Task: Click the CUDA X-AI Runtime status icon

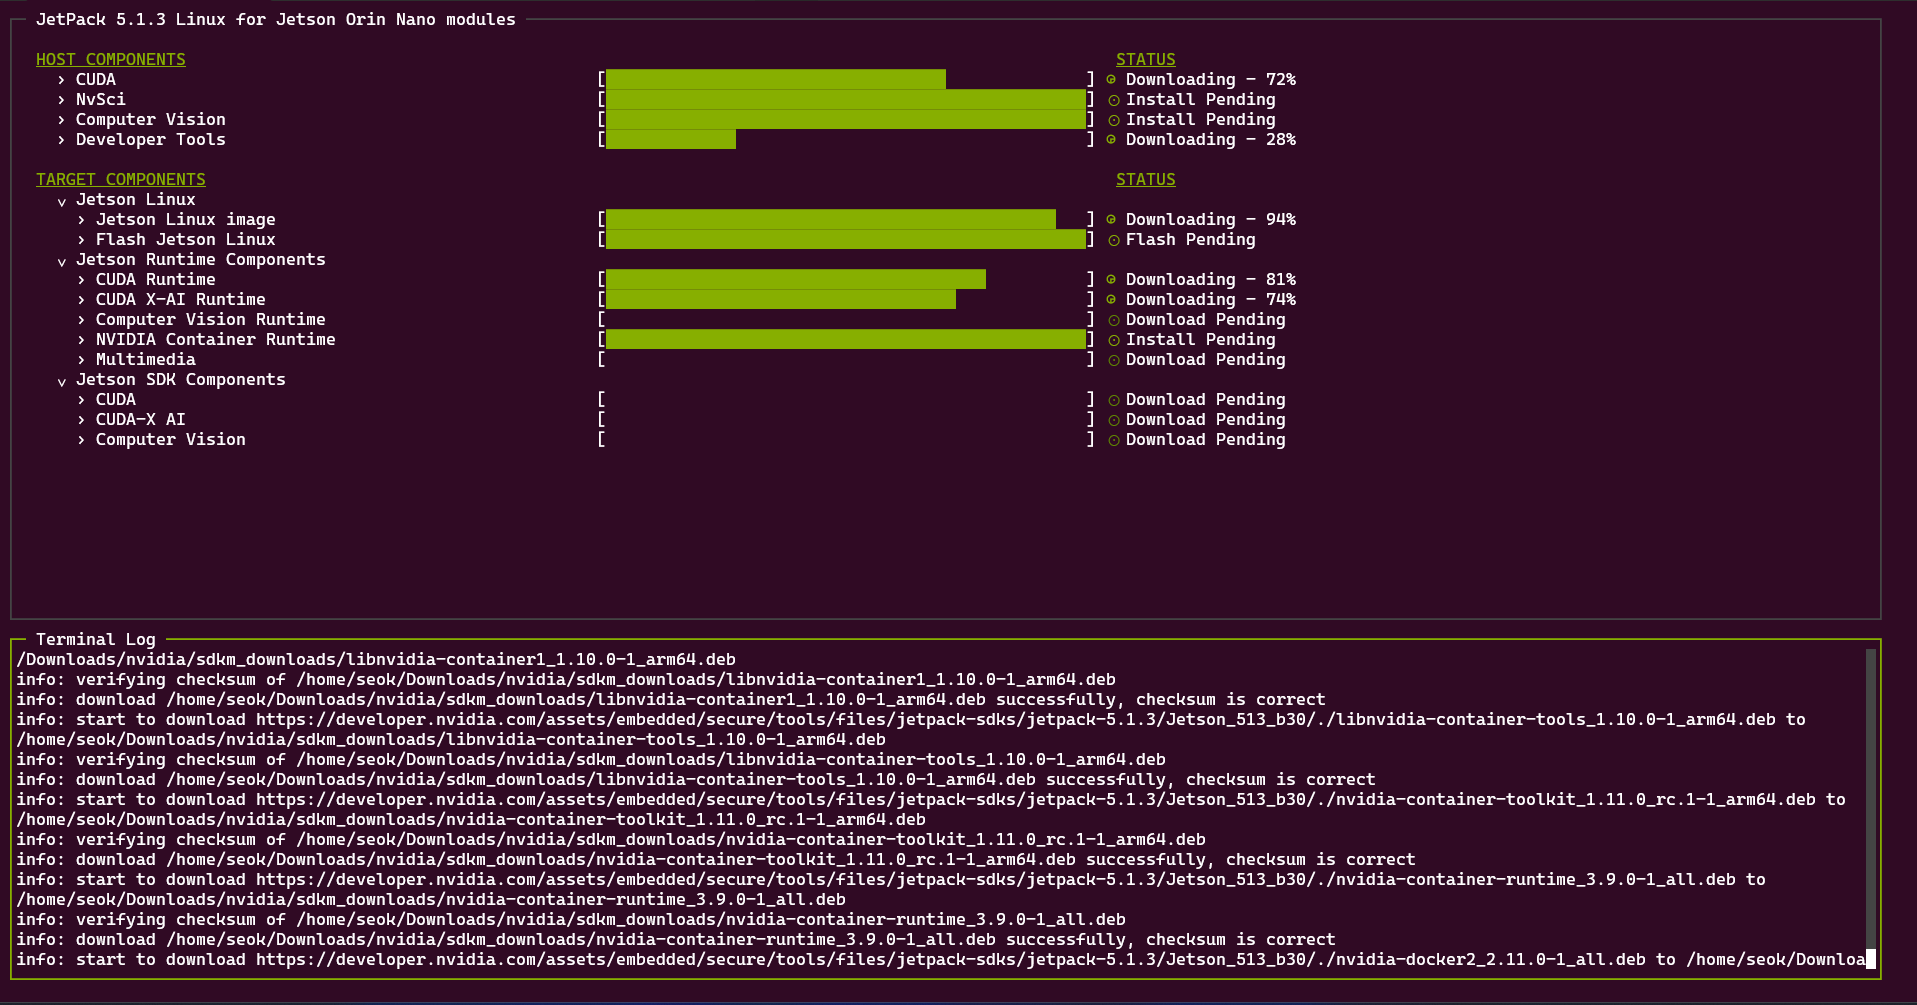Action: tap(1111, 299)
